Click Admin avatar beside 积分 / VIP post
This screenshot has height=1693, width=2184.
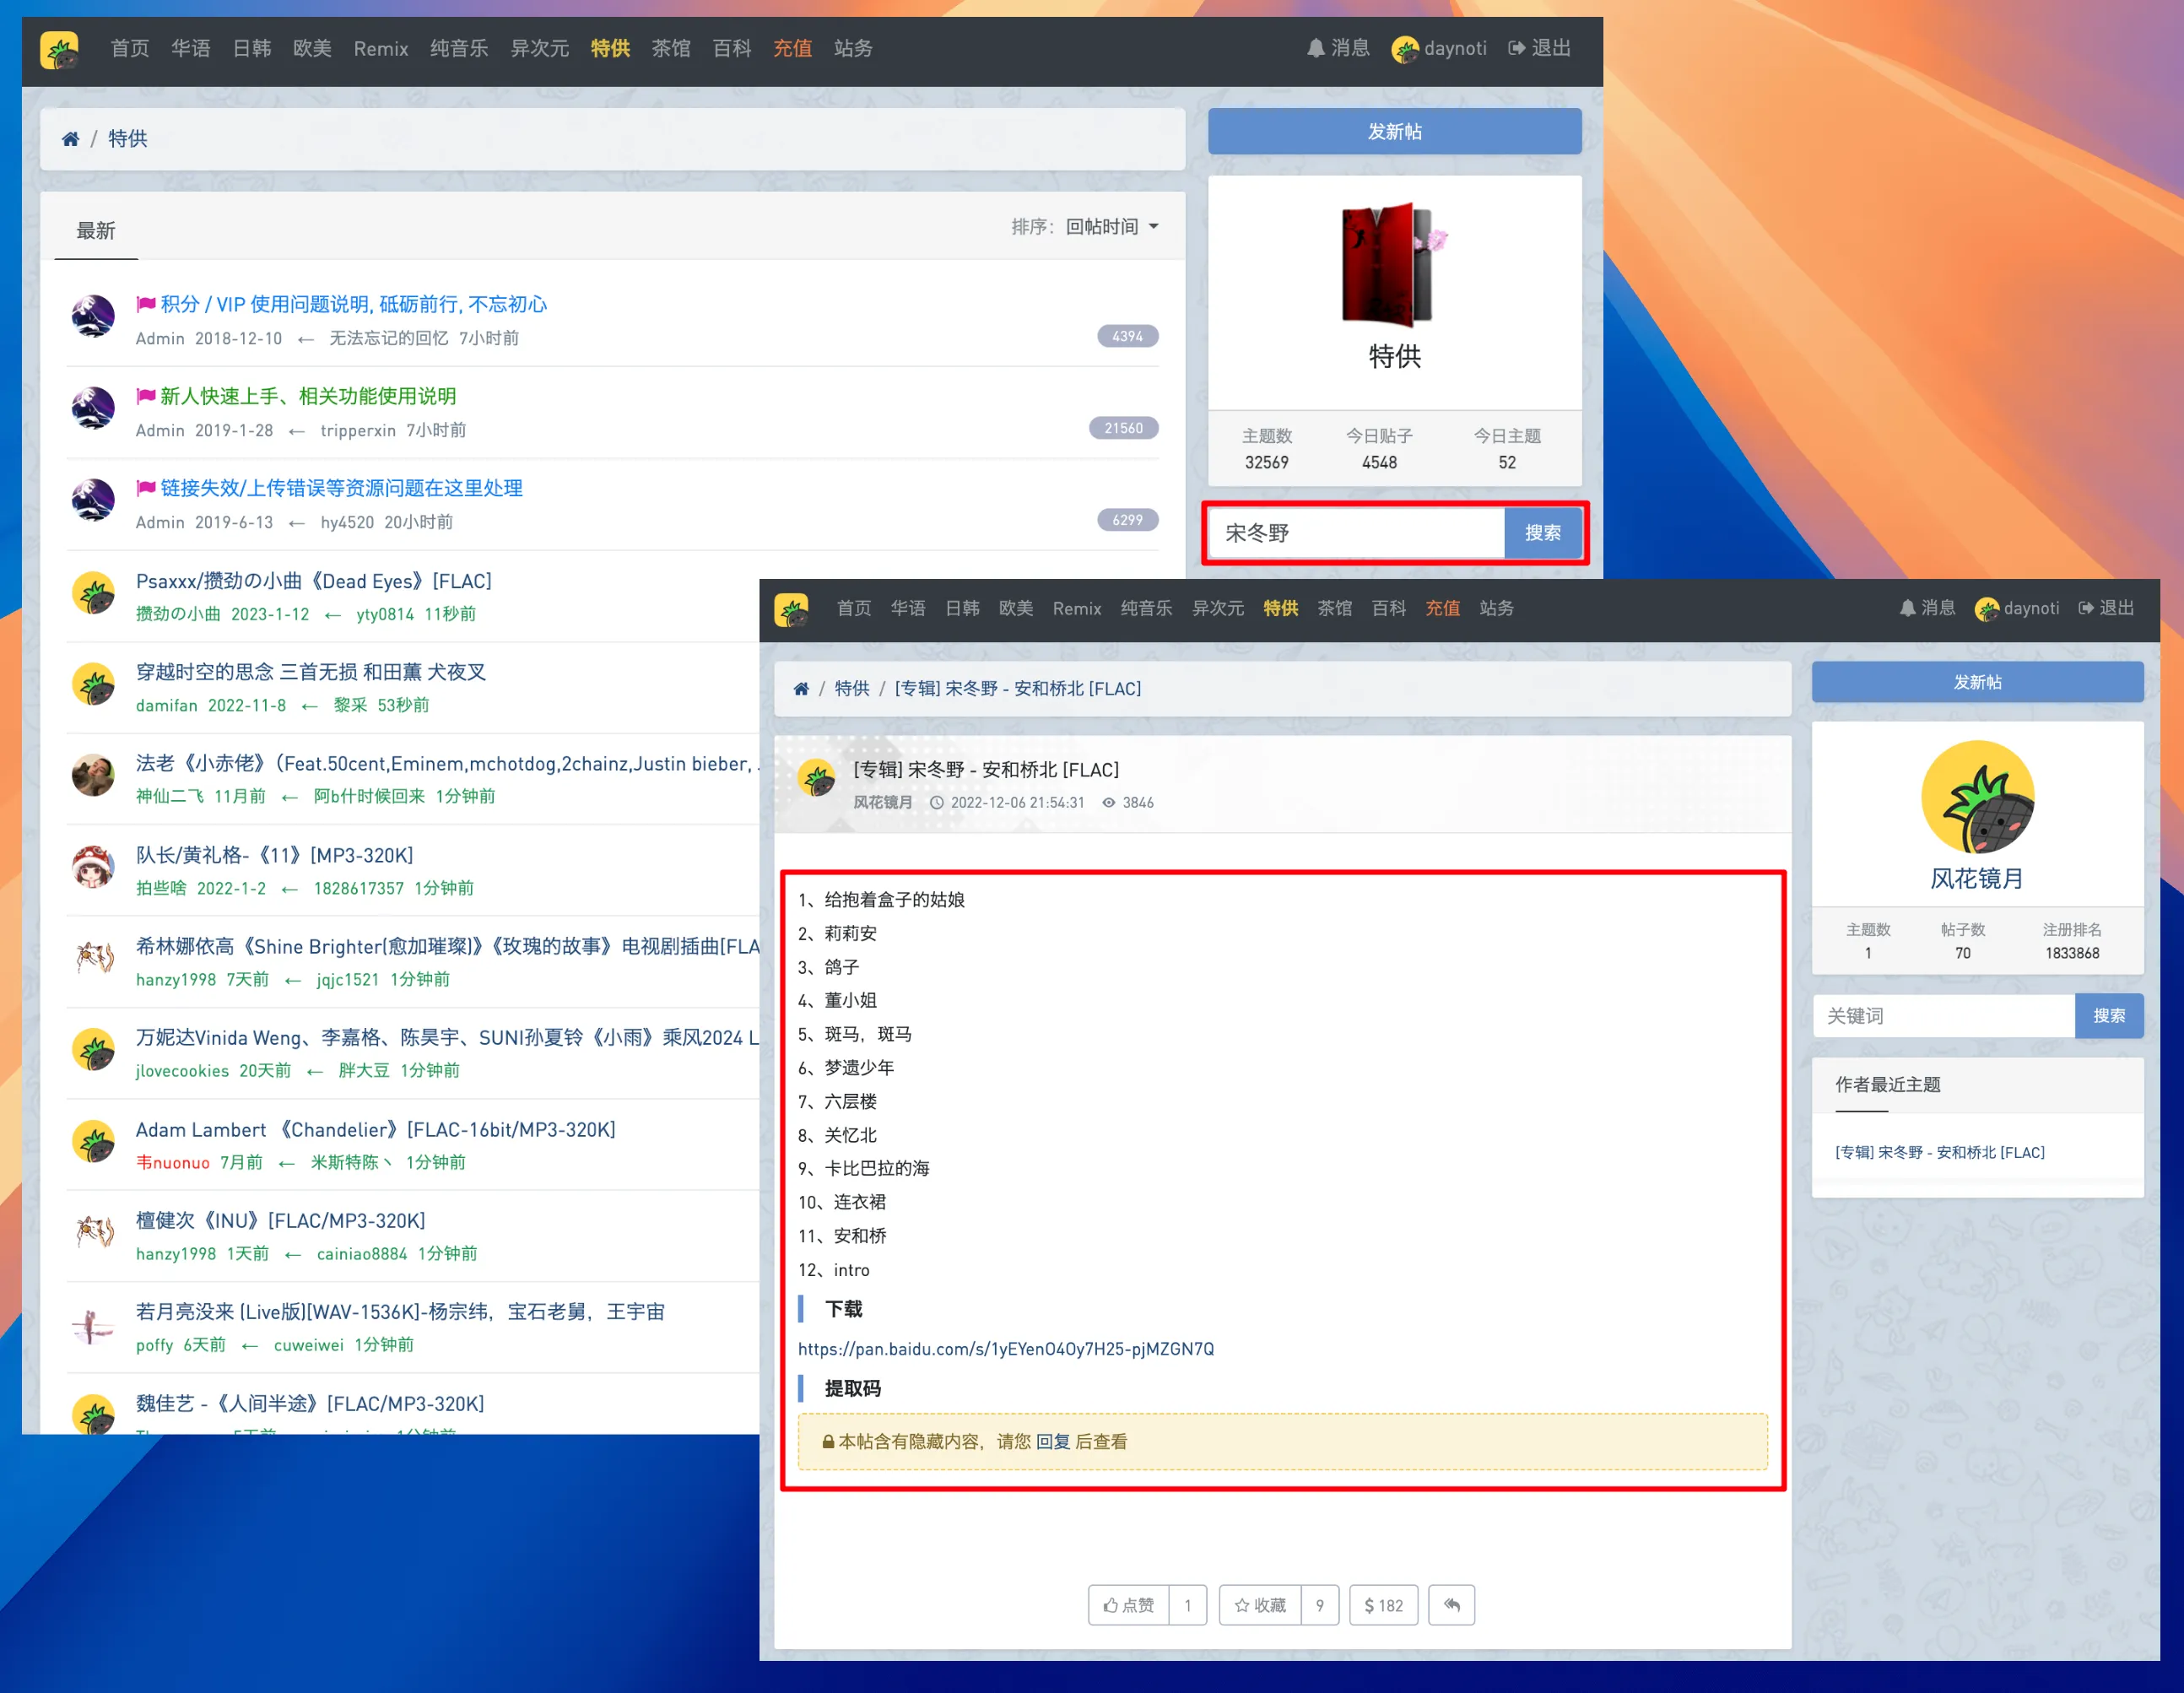click(x=93, y=316)
